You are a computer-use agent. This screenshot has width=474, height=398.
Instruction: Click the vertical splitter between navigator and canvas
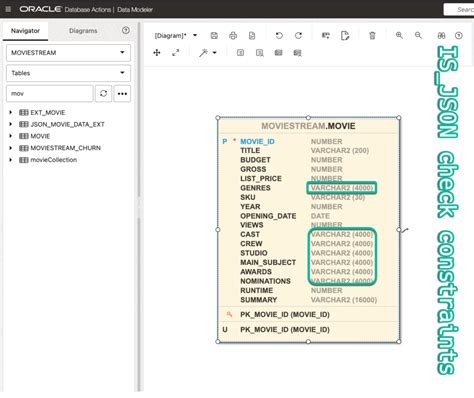(140, 207)
